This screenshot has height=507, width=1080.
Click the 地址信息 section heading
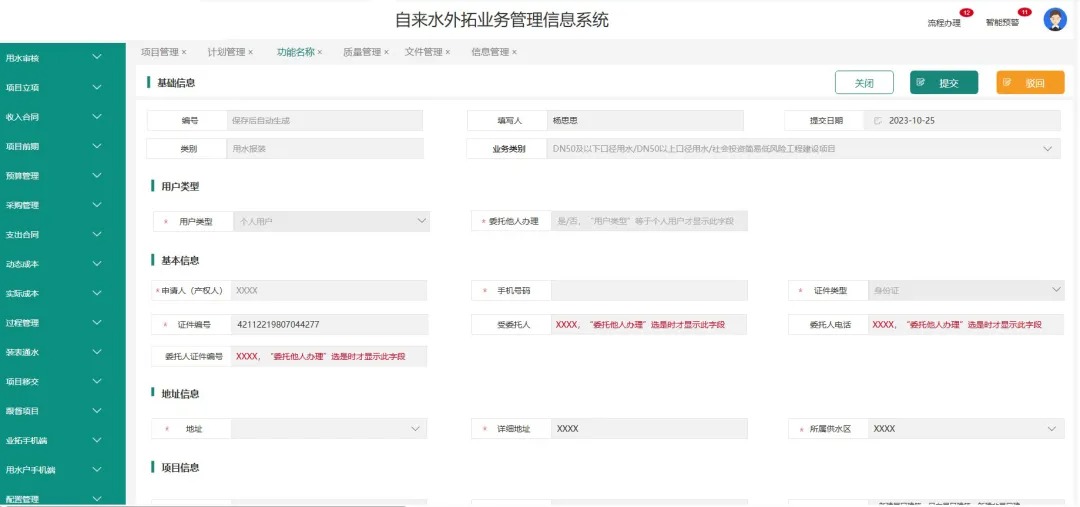pyautogui.click(x=180, y=394)
